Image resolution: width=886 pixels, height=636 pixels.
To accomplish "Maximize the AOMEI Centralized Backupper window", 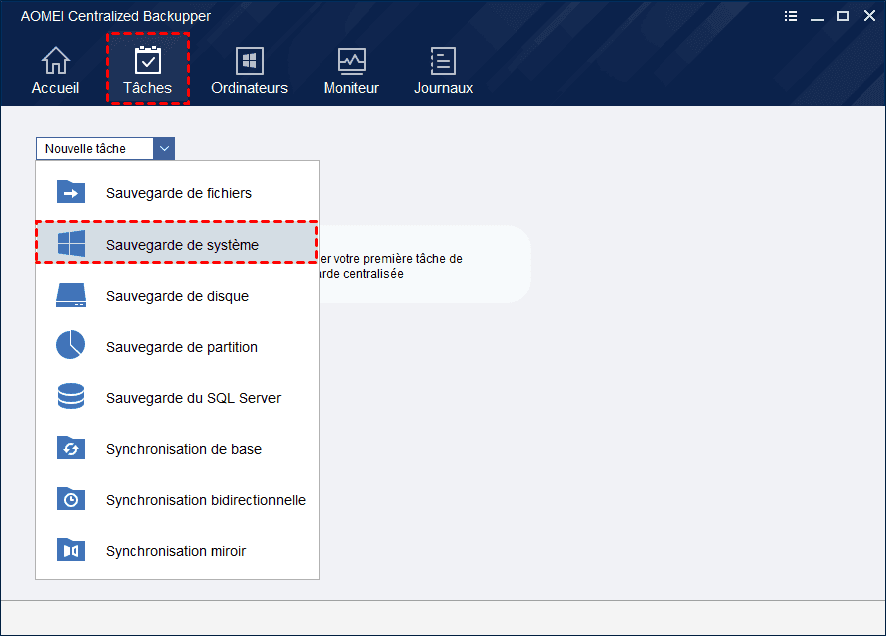I will [843, 16].
